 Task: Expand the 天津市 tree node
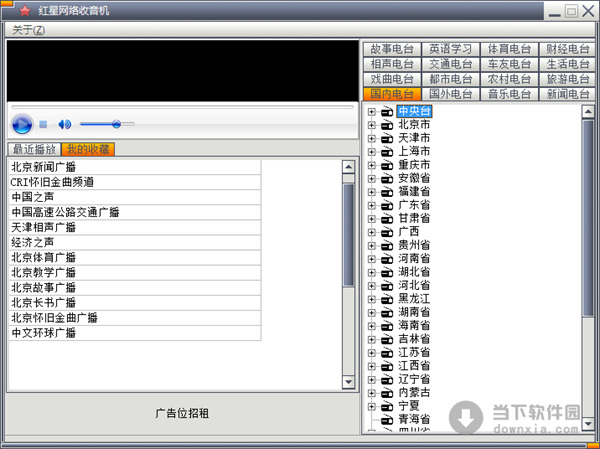click(x=371, y=138)
